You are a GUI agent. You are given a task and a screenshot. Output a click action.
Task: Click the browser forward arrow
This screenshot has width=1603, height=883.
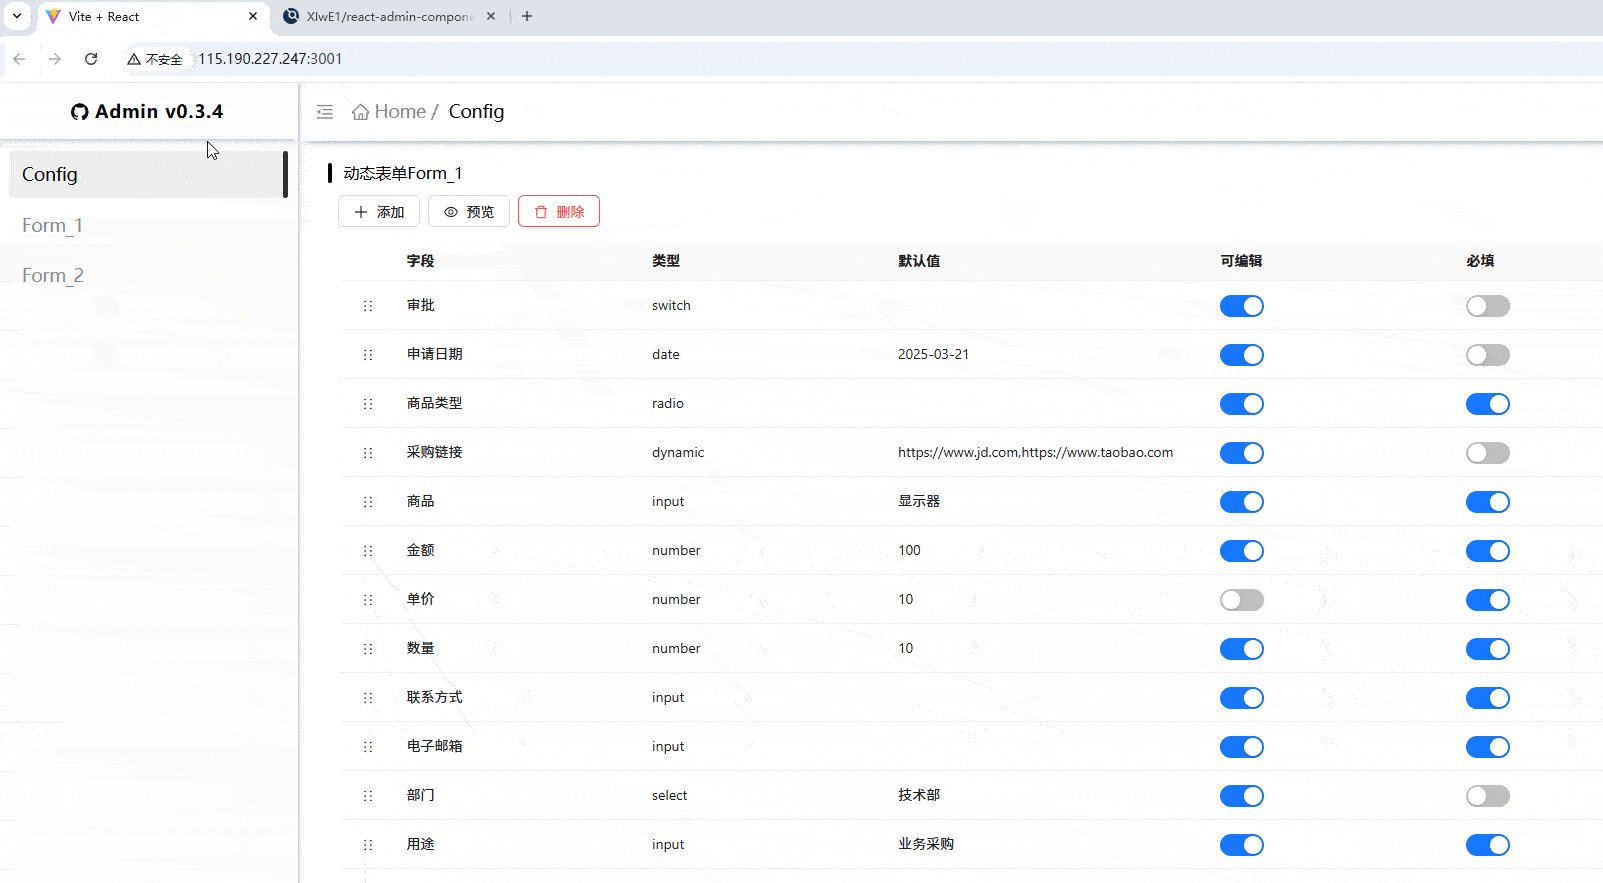[55, 59]
